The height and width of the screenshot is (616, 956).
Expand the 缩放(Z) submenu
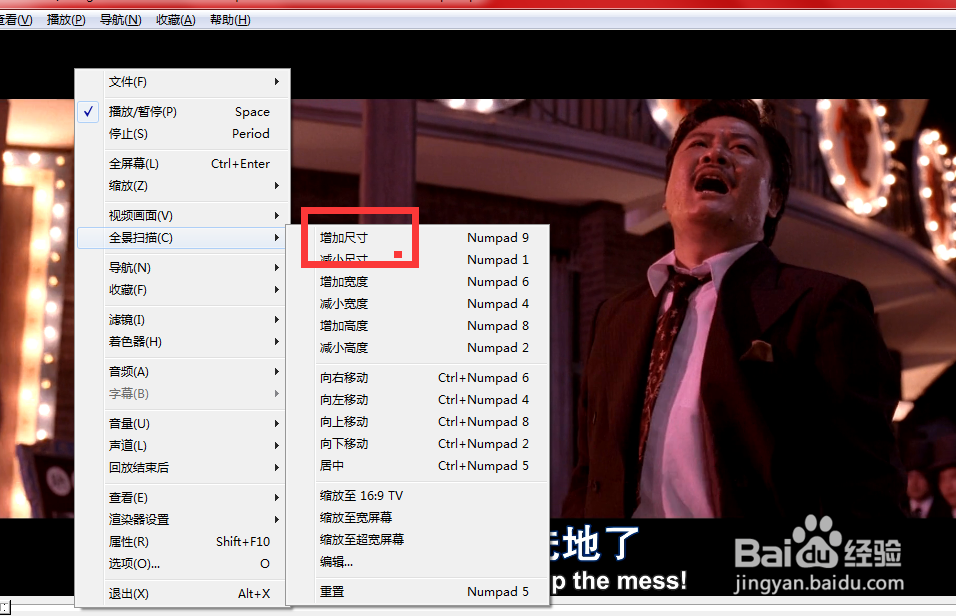182,185
